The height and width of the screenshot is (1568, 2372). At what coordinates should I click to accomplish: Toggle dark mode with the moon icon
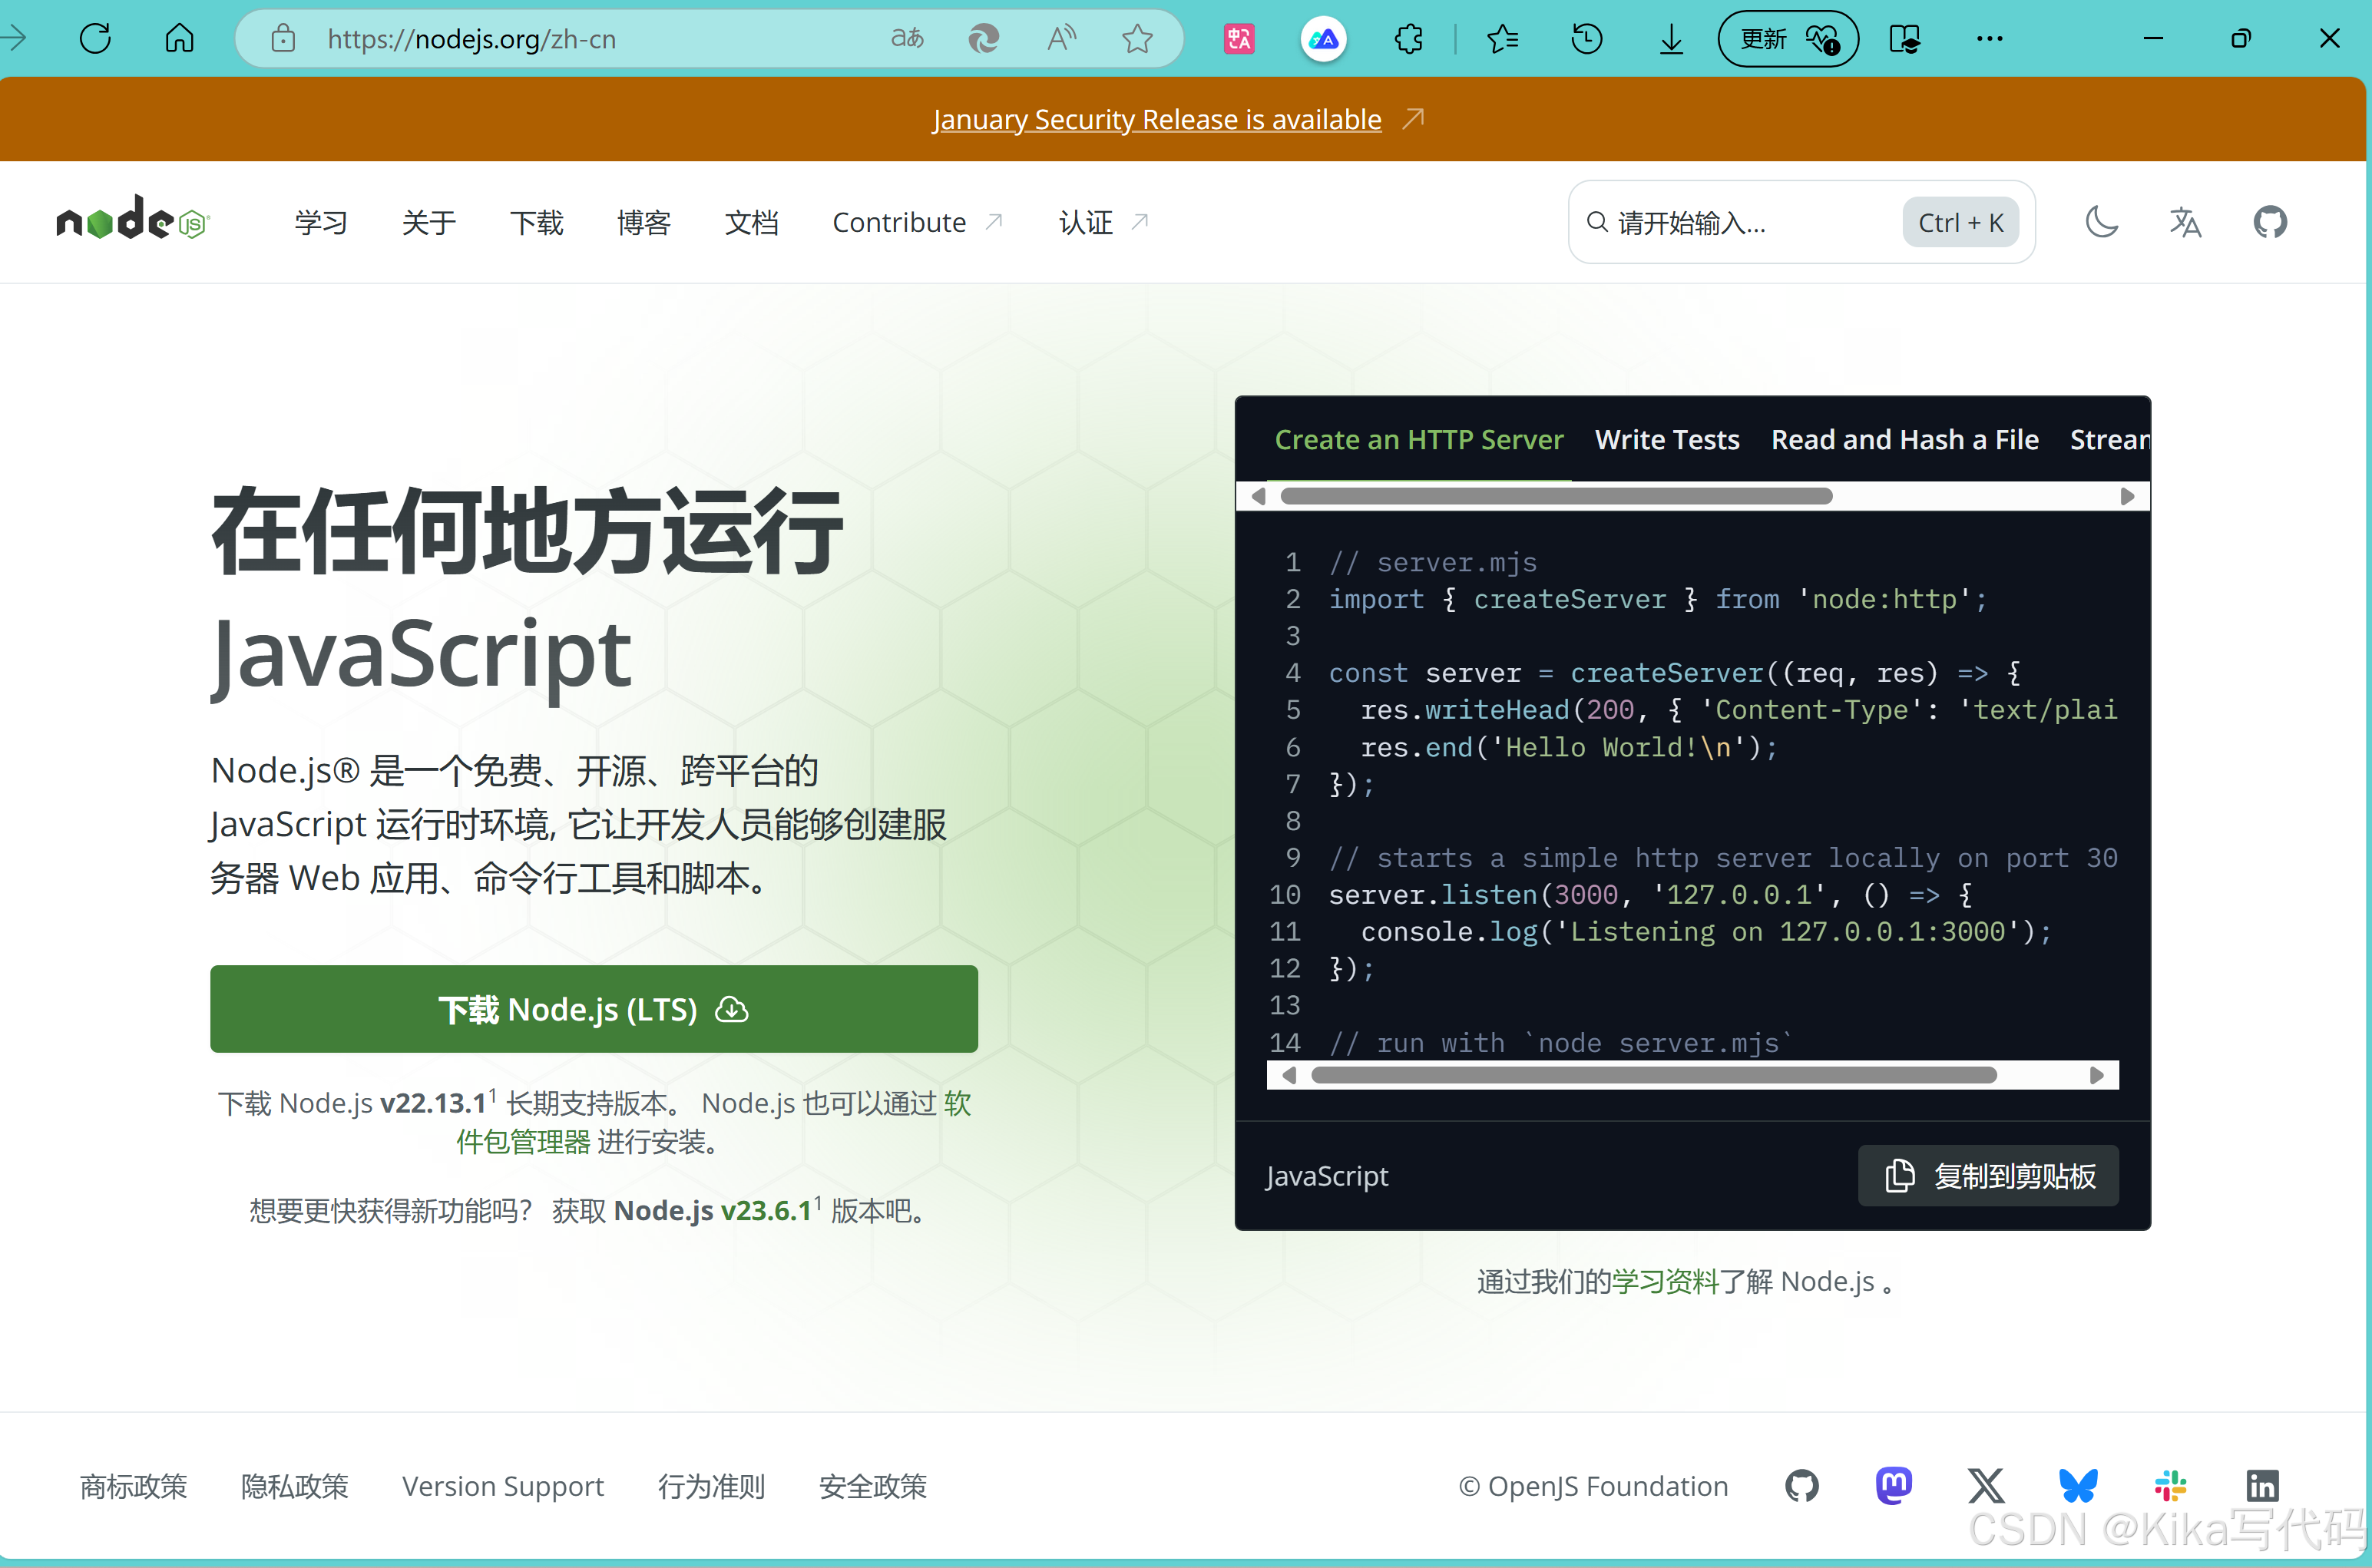(x=2101, y=221)
